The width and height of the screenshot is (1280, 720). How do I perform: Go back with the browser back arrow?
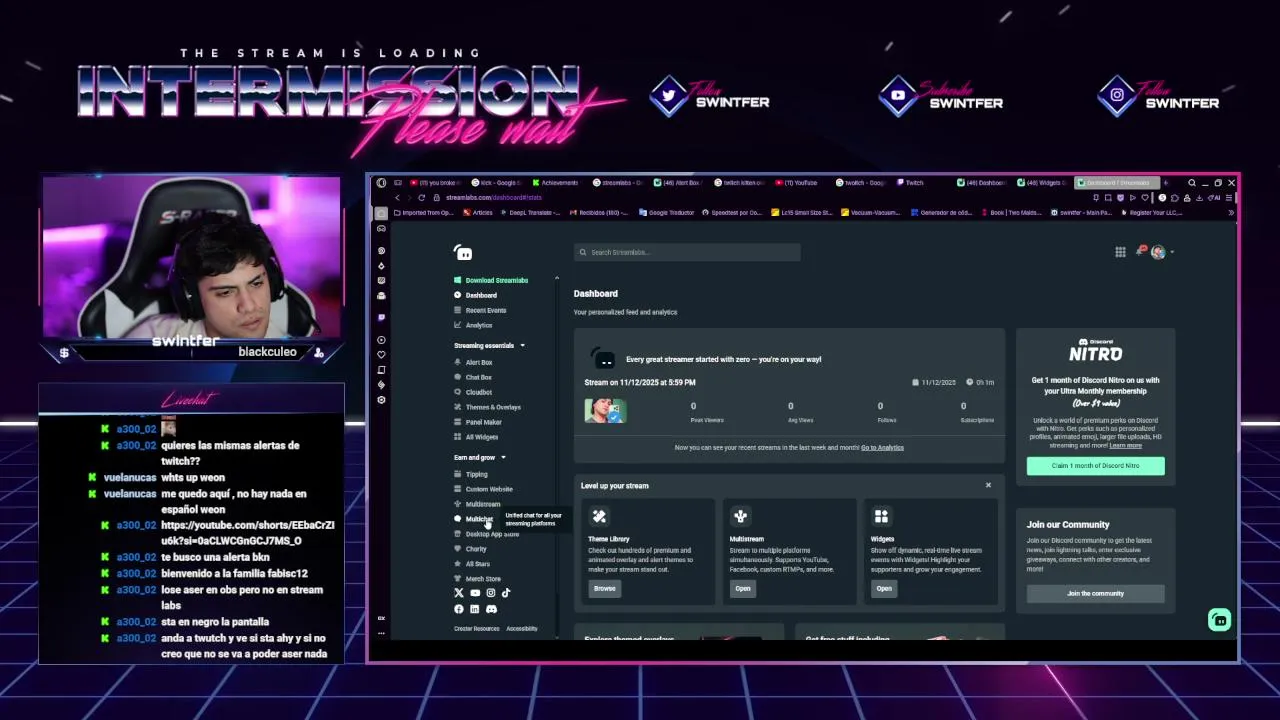coord(397,197)
